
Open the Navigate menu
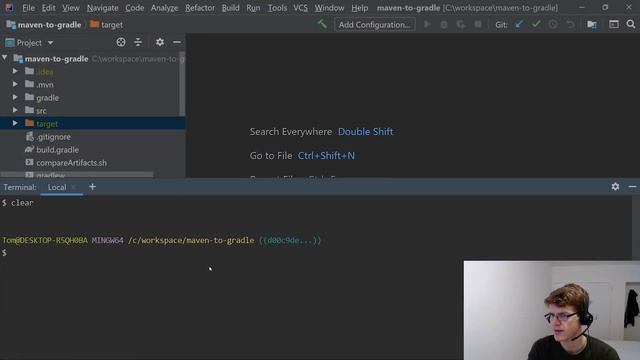click(102, 8)
